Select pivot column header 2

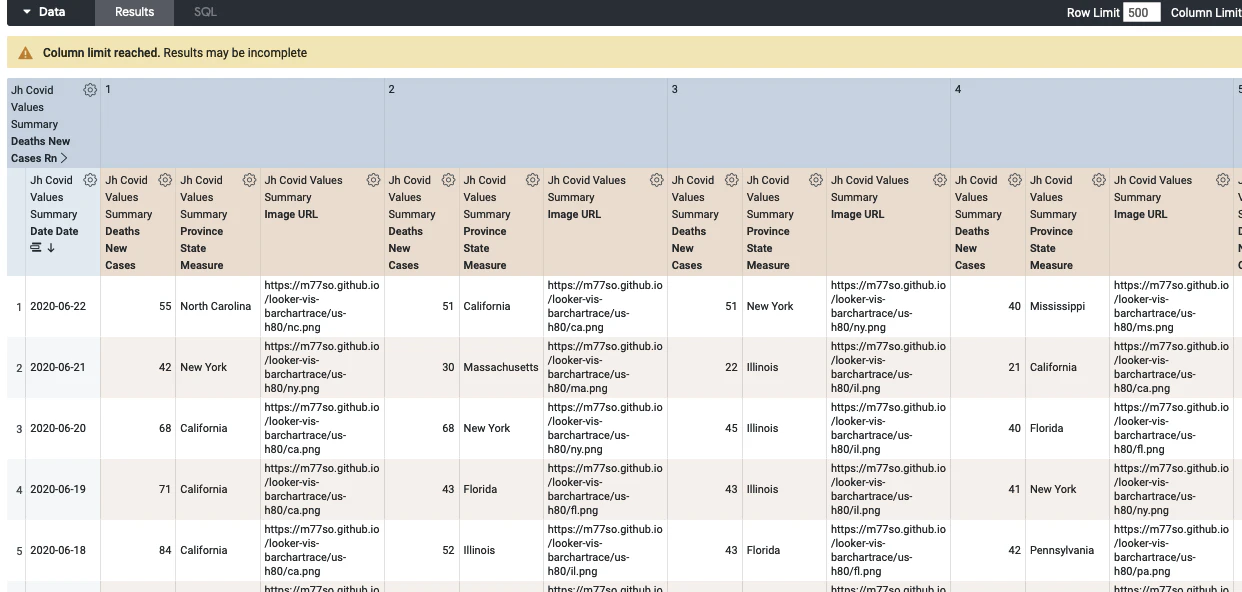(x=526, y=123)
